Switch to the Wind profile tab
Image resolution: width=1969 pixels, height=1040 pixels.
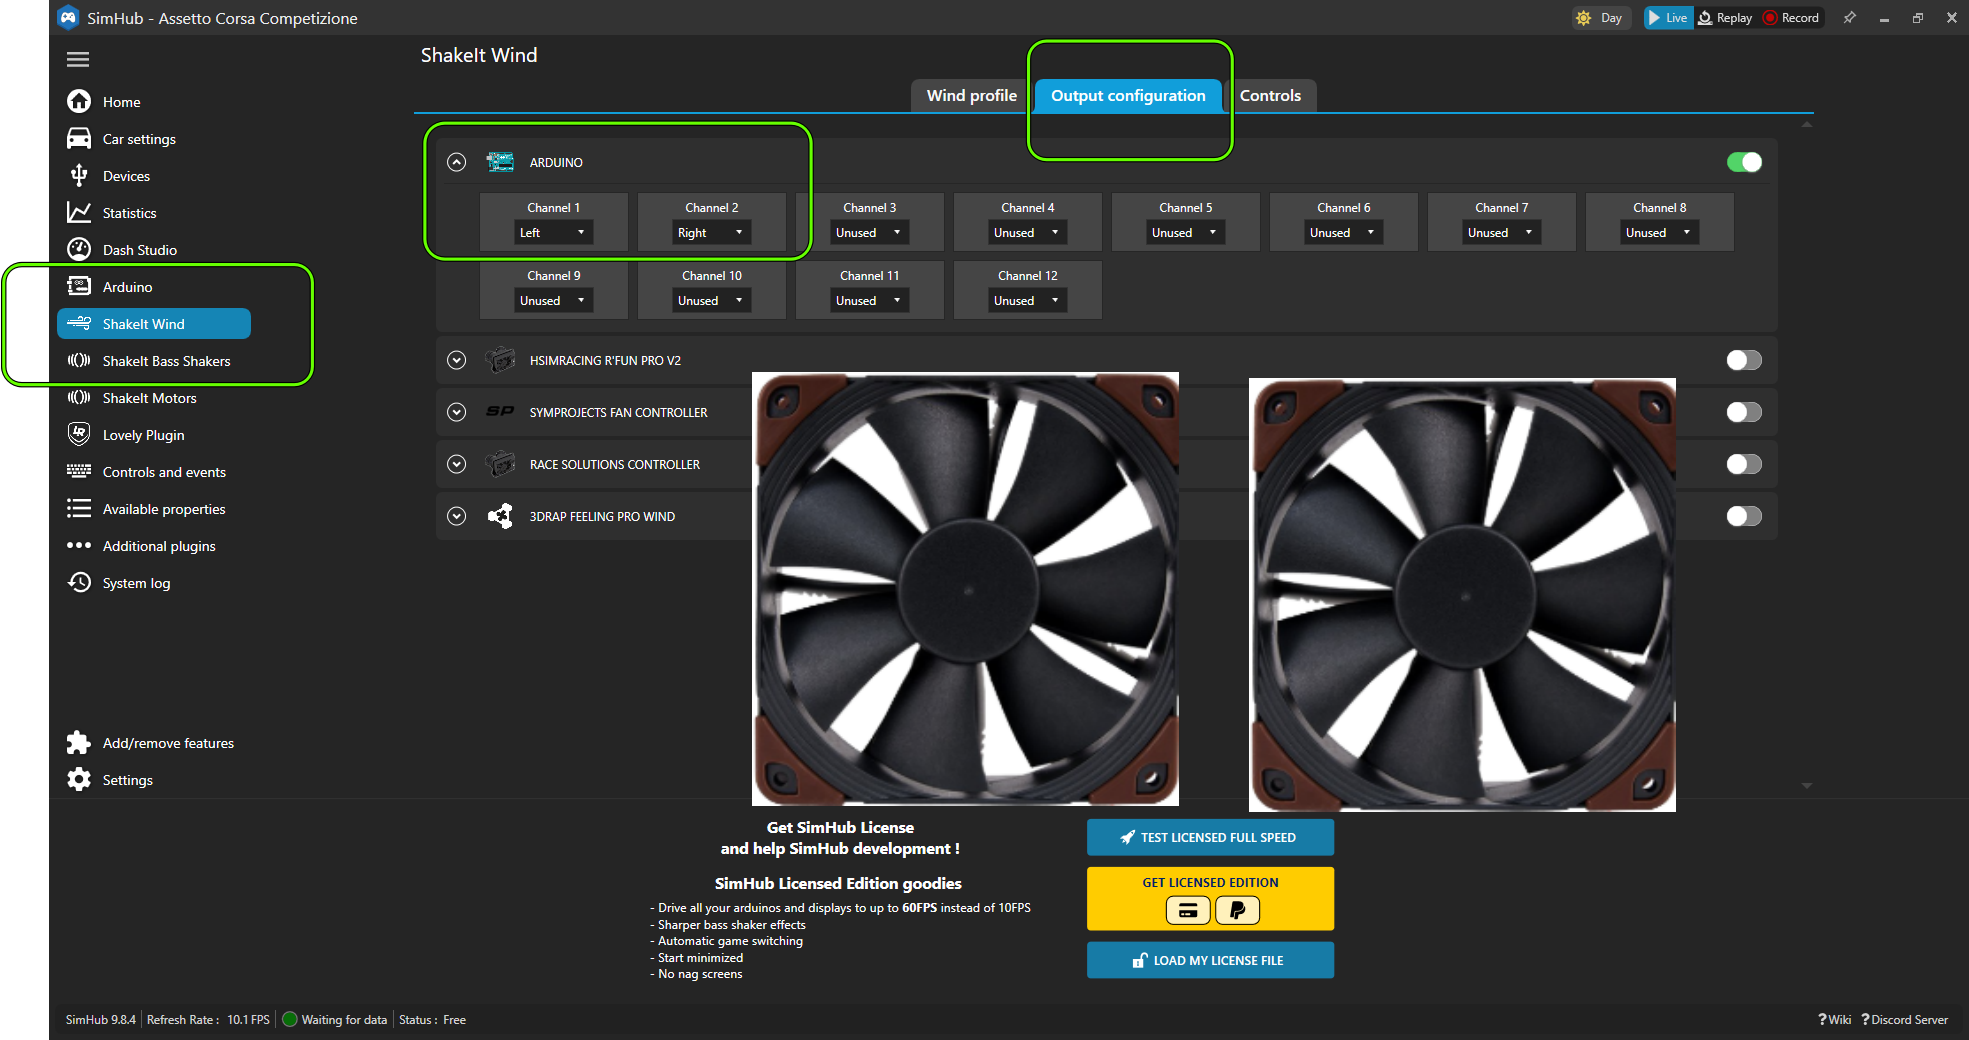(971, 96)
